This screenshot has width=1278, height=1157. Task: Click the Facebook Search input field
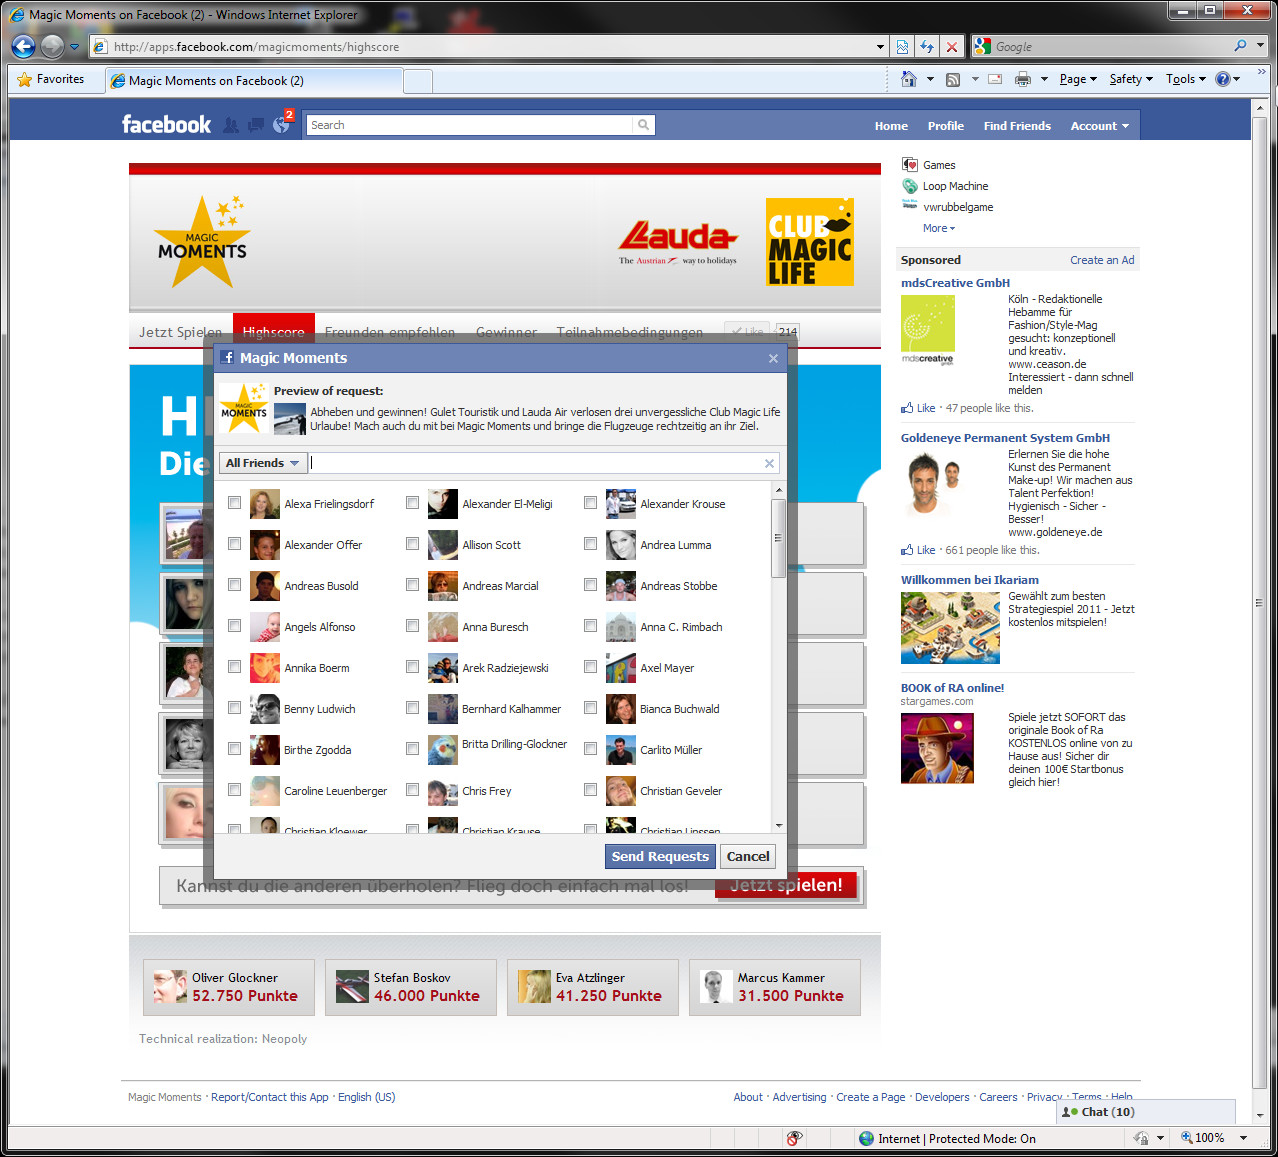coord(469,125)
